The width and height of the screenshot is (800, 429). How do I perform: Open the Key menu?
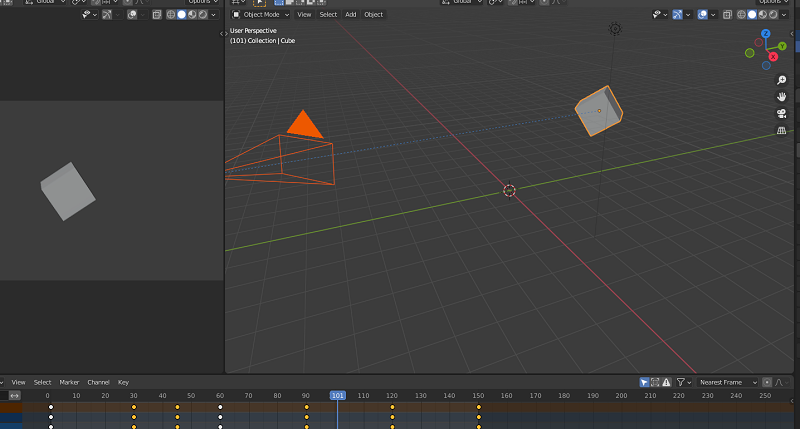(x=123, y=382)
